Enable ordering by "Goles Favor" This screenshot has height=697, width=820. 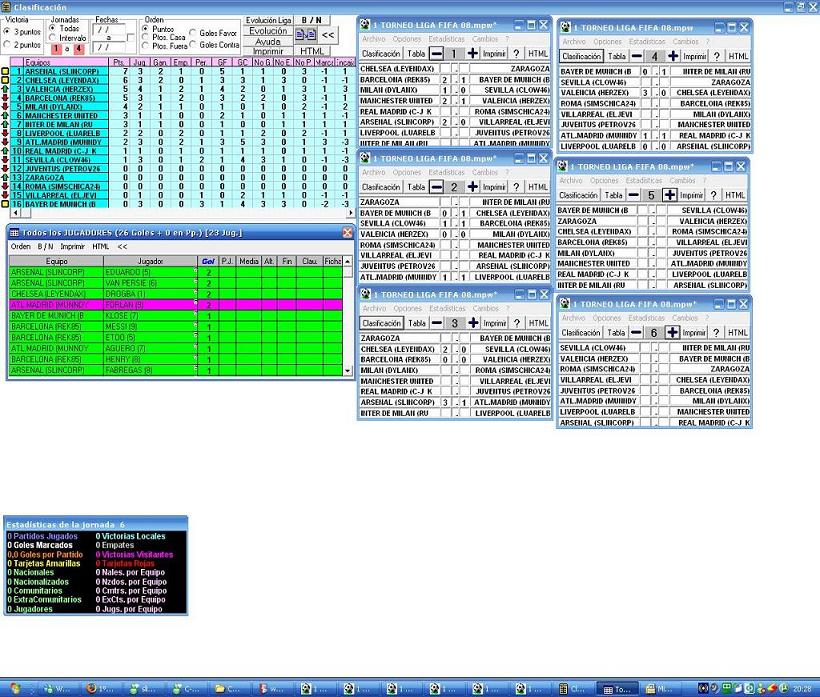click(193, 33)
